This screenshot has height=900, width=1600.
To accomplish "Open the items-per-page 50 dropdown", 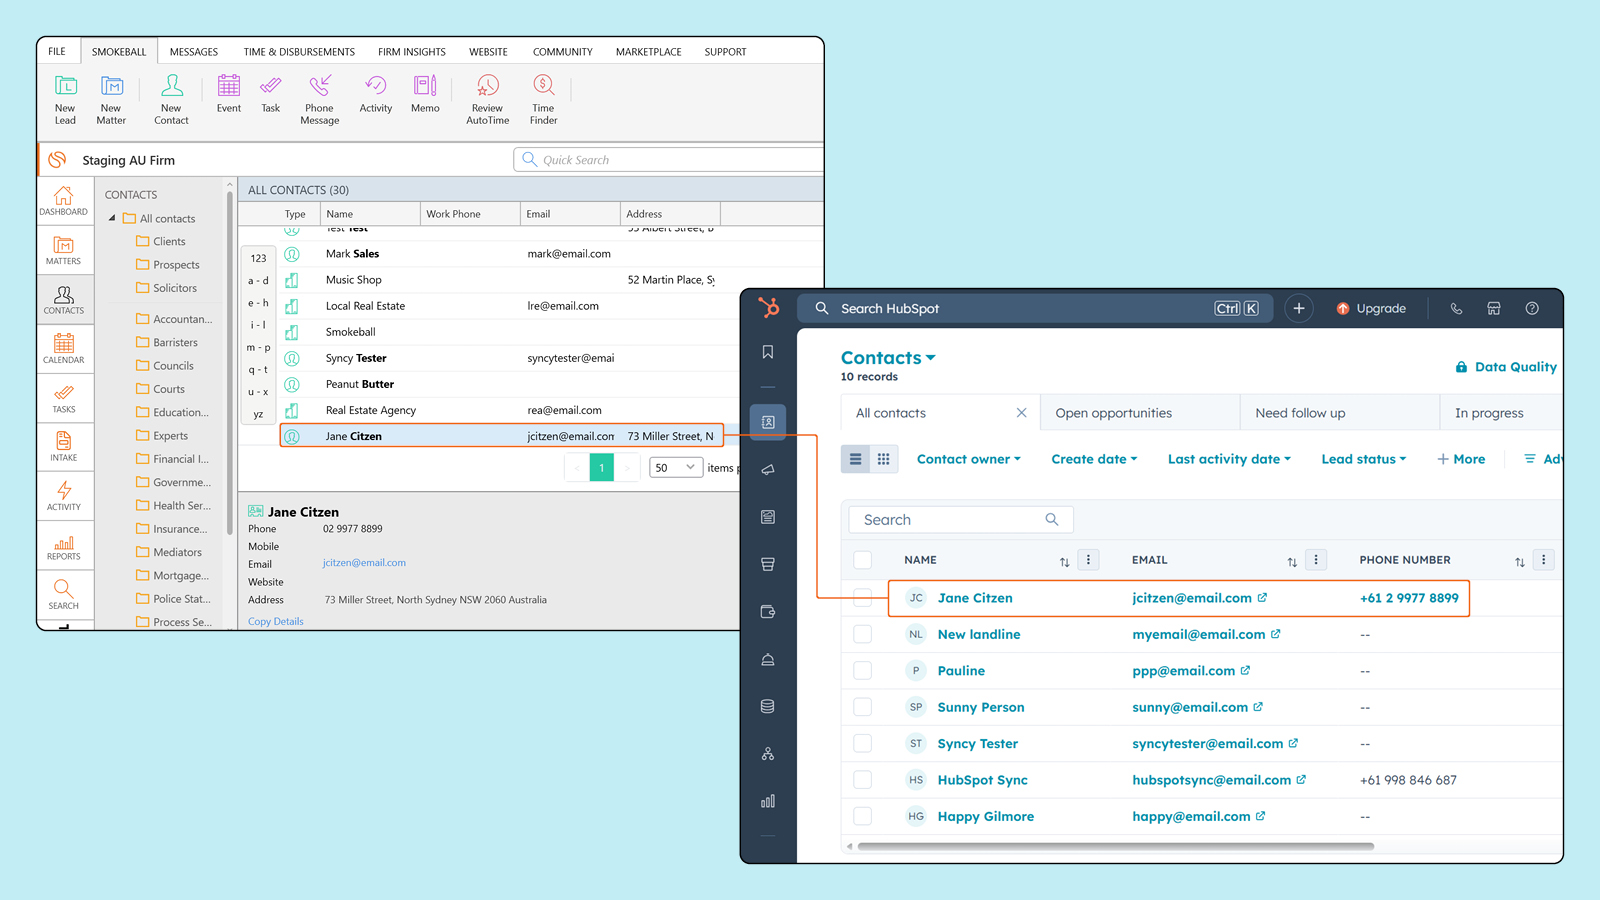I will pos(676,467).
